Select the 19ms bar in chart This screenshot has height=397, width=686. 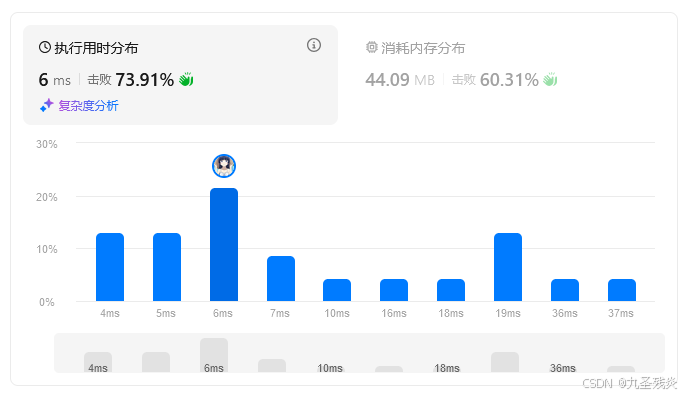coord(508,267)
